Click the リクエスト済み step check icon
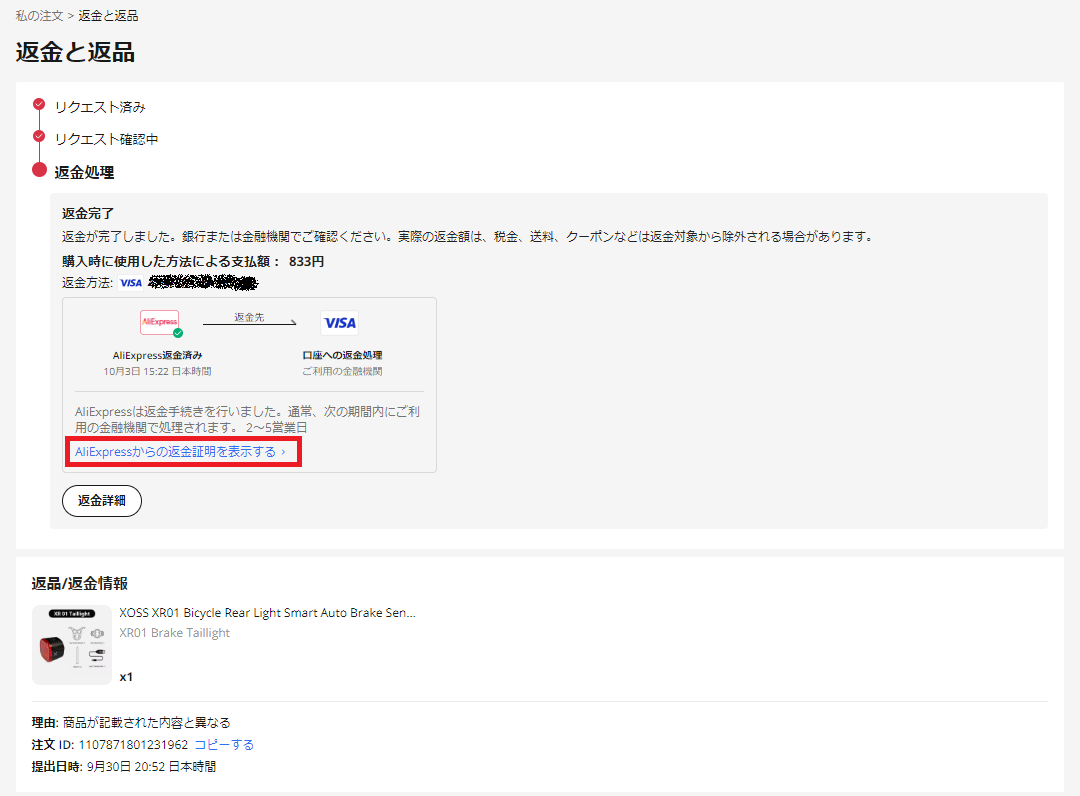The height and width of the screenshot is (796, 1080). pos(39,104)
